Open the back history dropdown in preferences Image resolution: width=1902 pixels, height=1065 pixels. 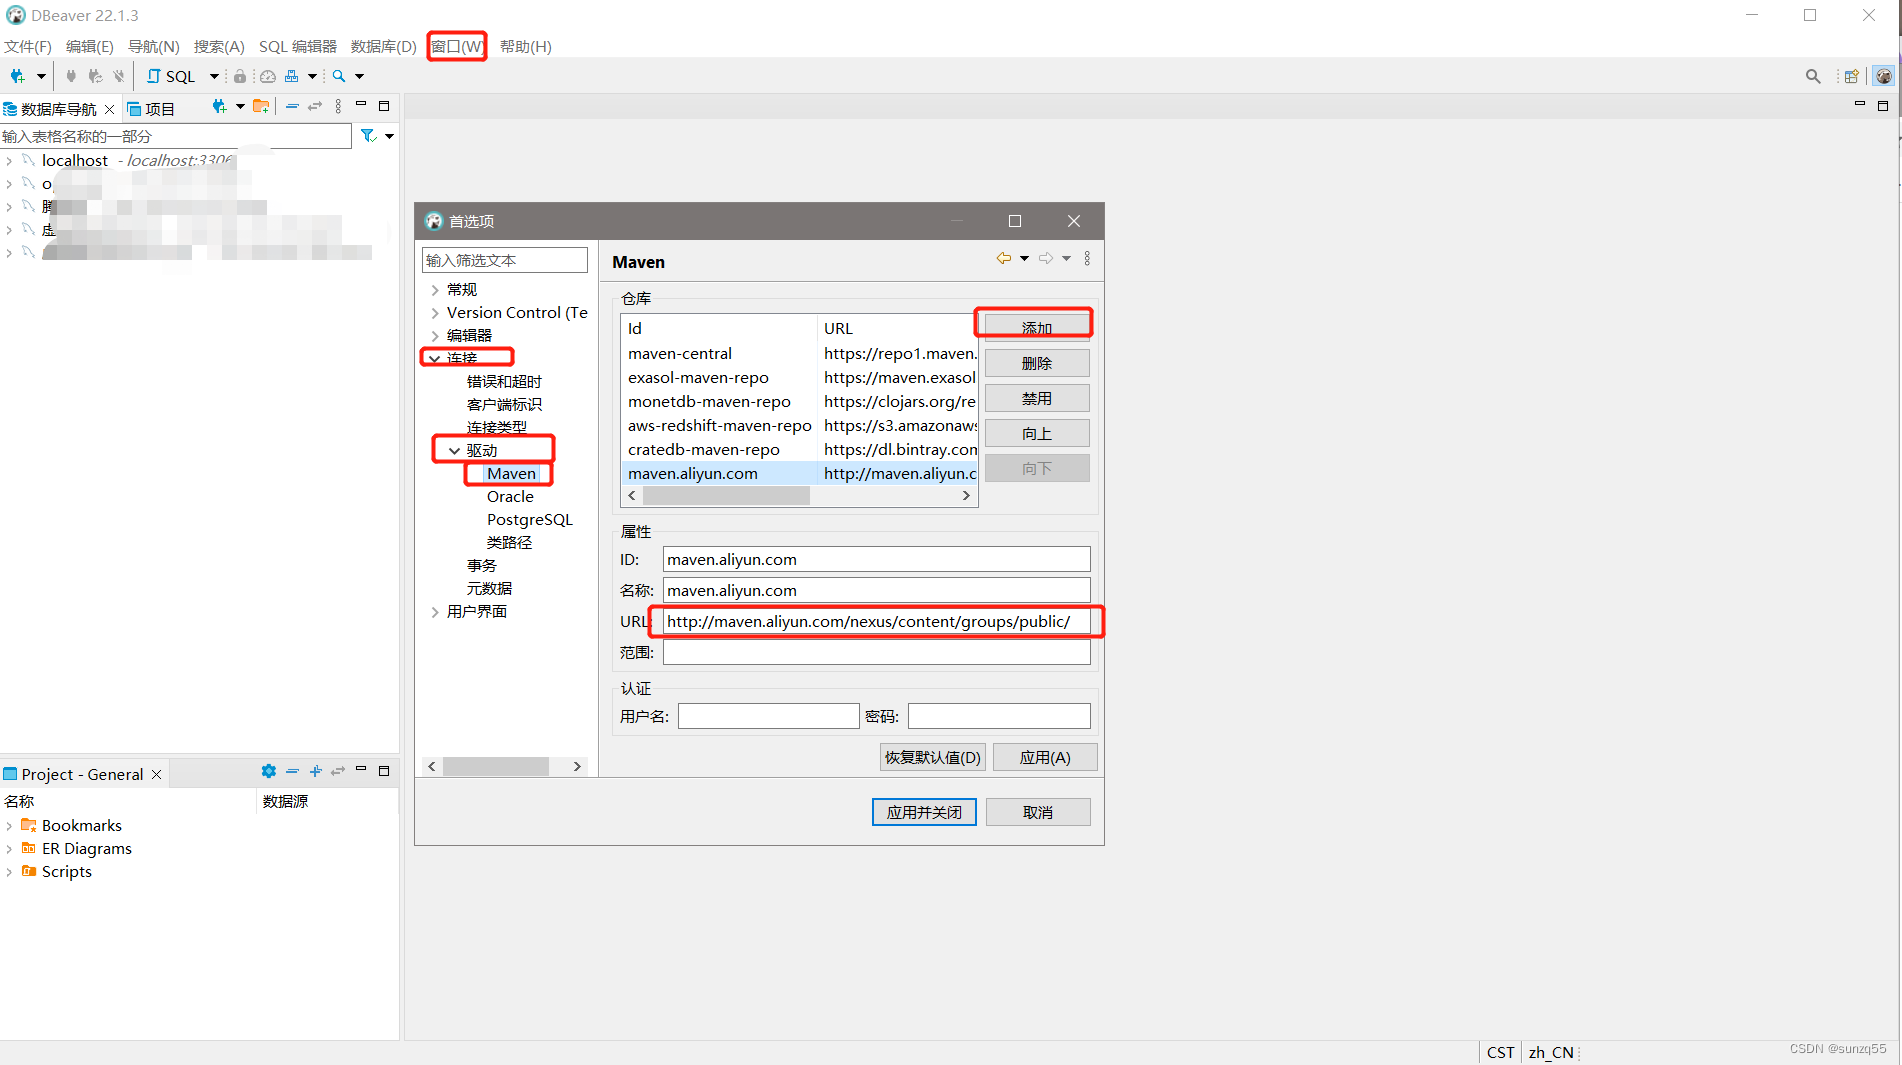click(x=1024, y=258)
